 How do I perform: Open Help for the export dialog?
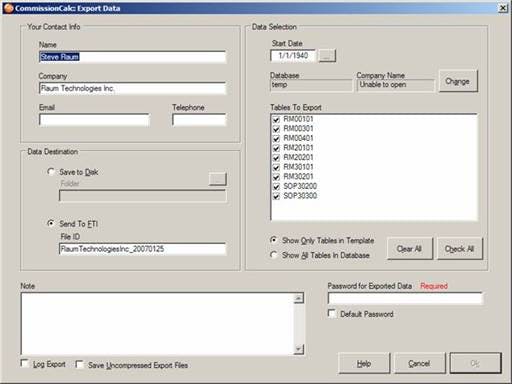(364, 363)
